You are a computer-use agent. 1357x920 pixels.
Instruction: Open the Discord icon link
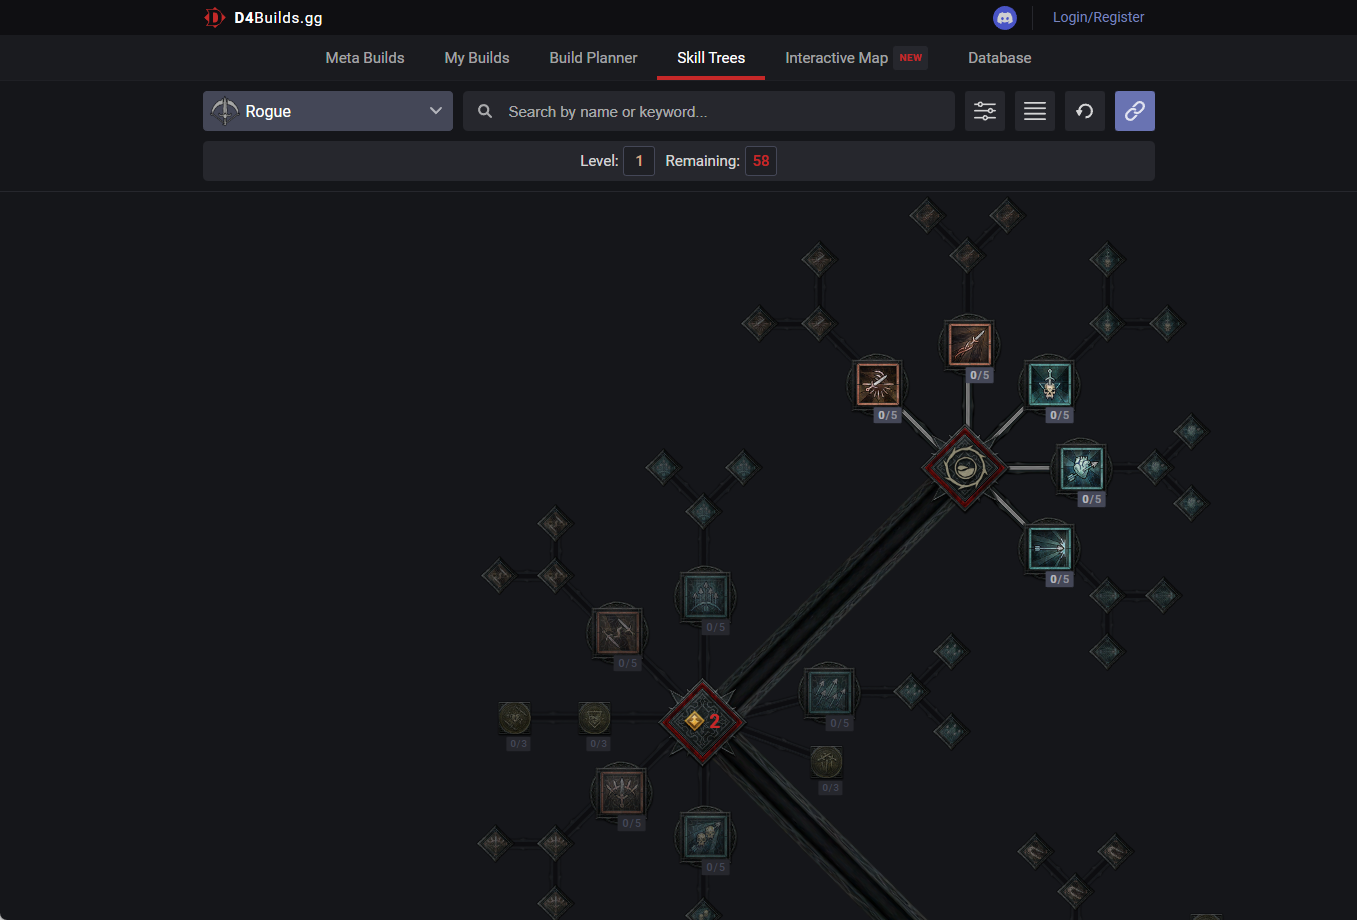click(1005, 17)
